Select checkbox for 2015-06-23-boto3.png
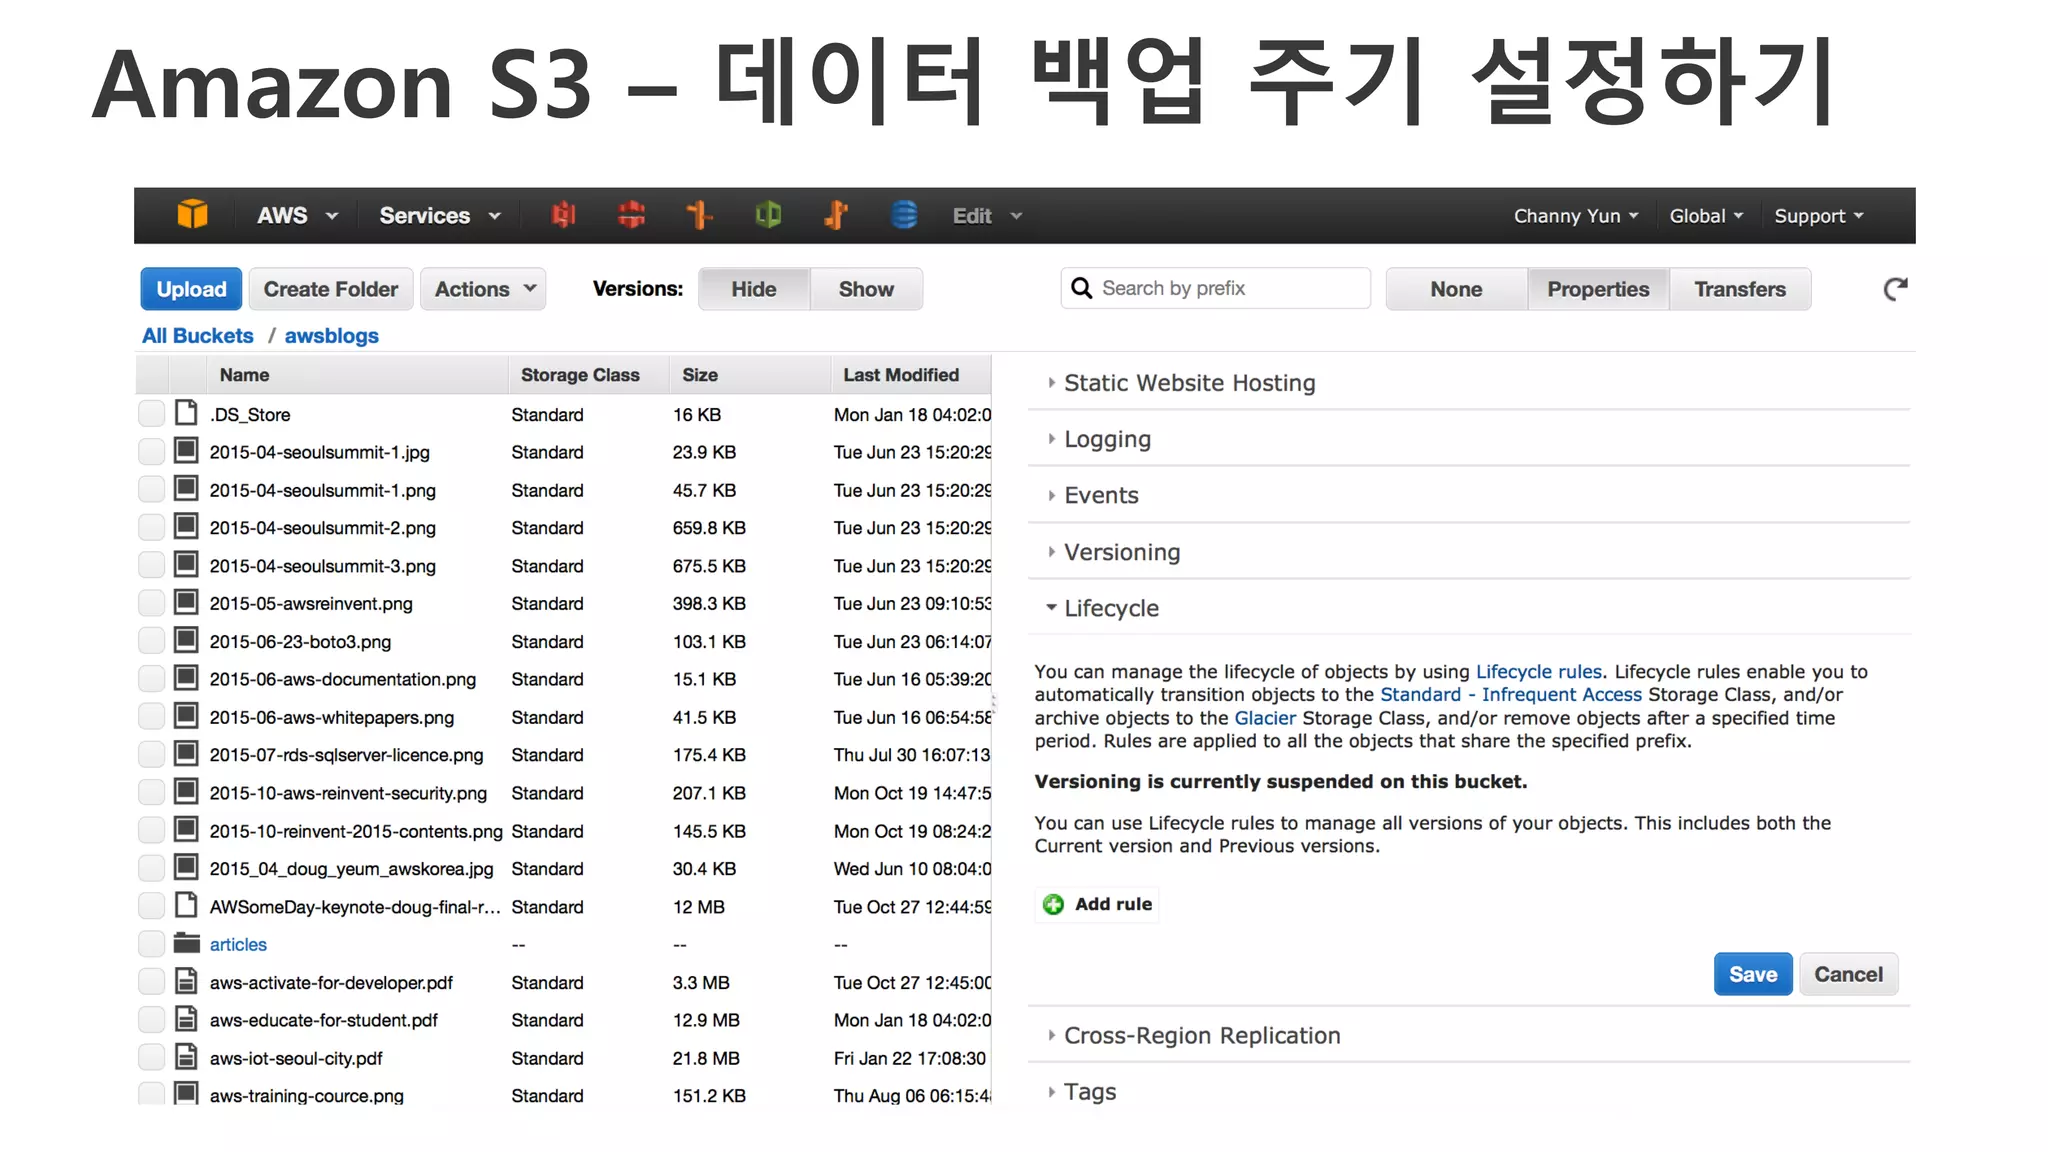 pyautogui.click(x=151, y=641)
